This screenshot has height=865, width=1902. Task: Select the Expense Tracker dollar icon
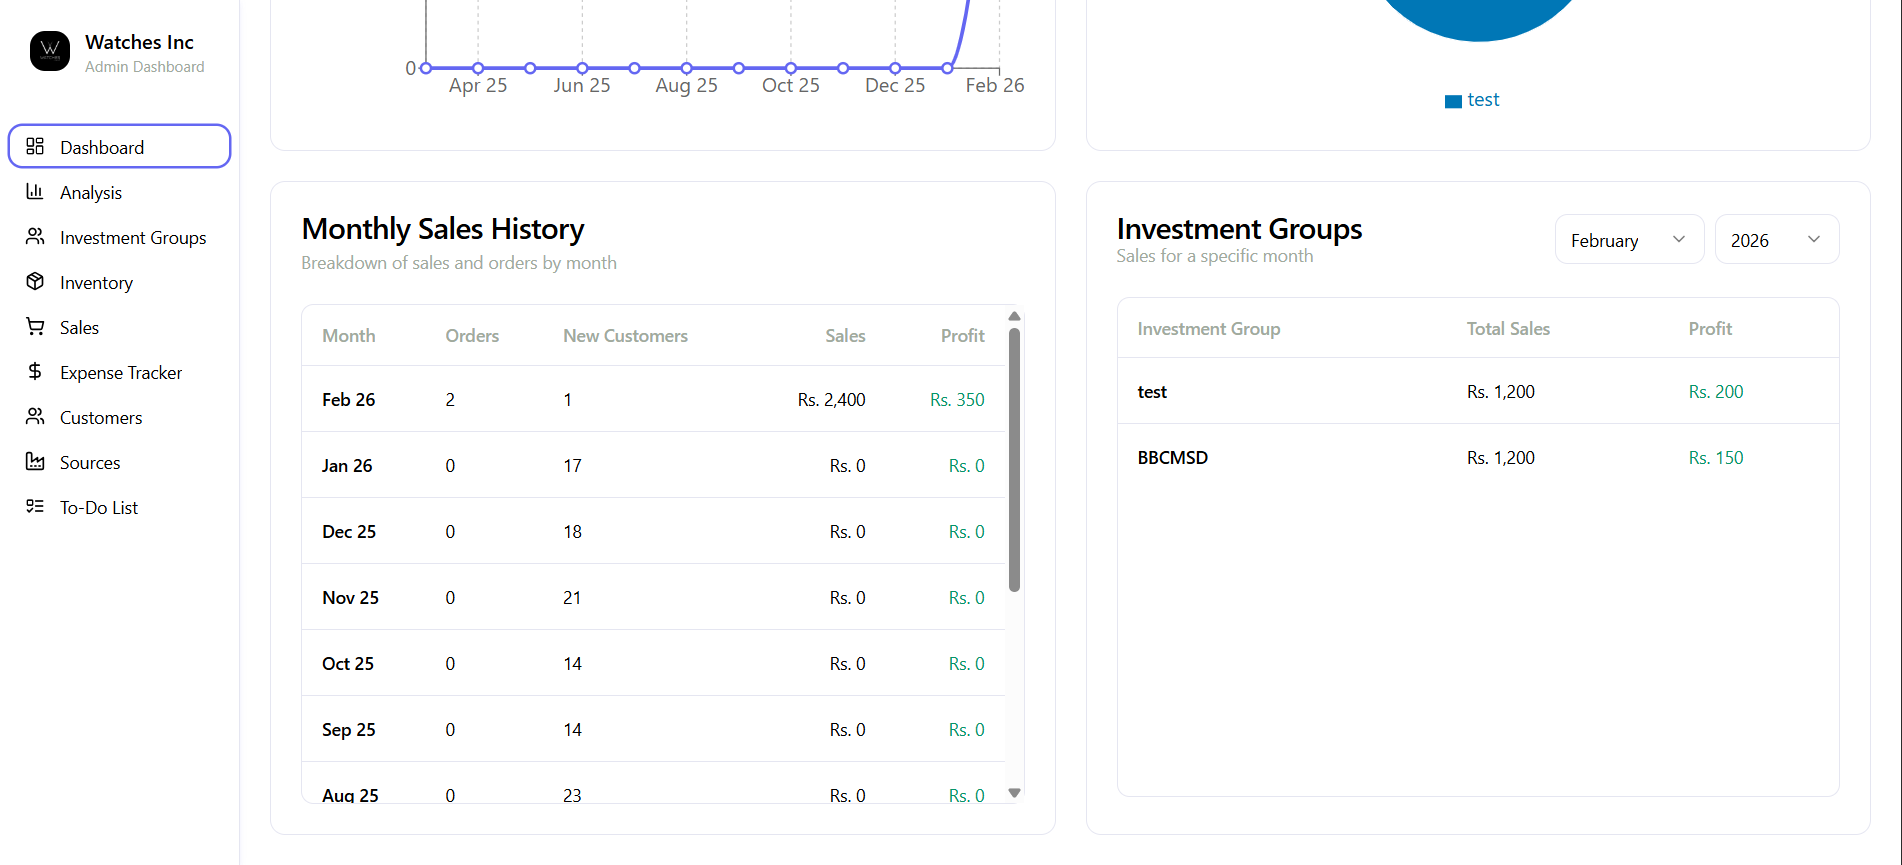coord(35,371)
